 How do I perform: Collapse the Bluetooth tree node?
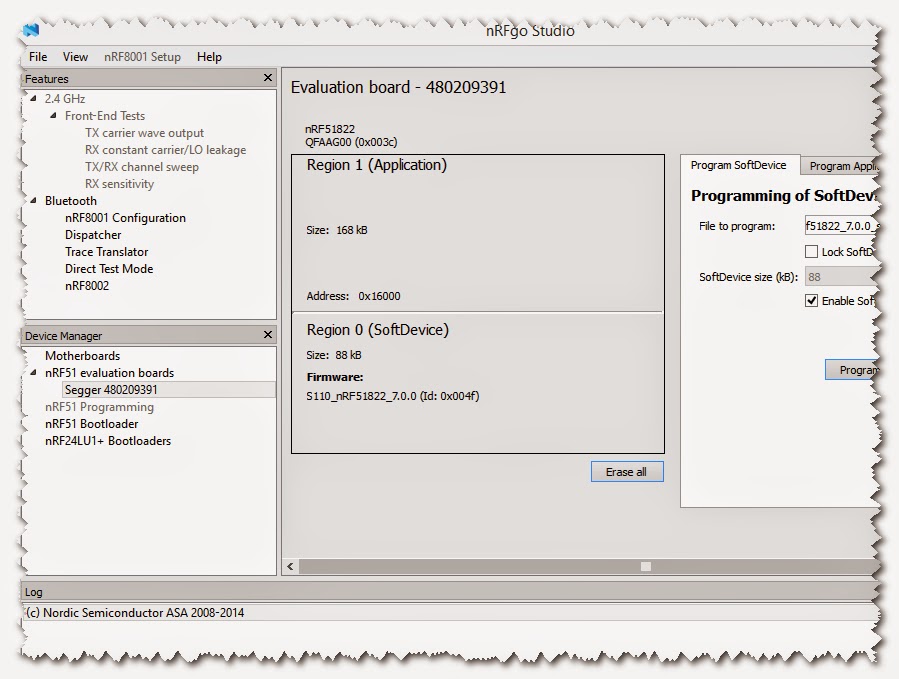33,201
